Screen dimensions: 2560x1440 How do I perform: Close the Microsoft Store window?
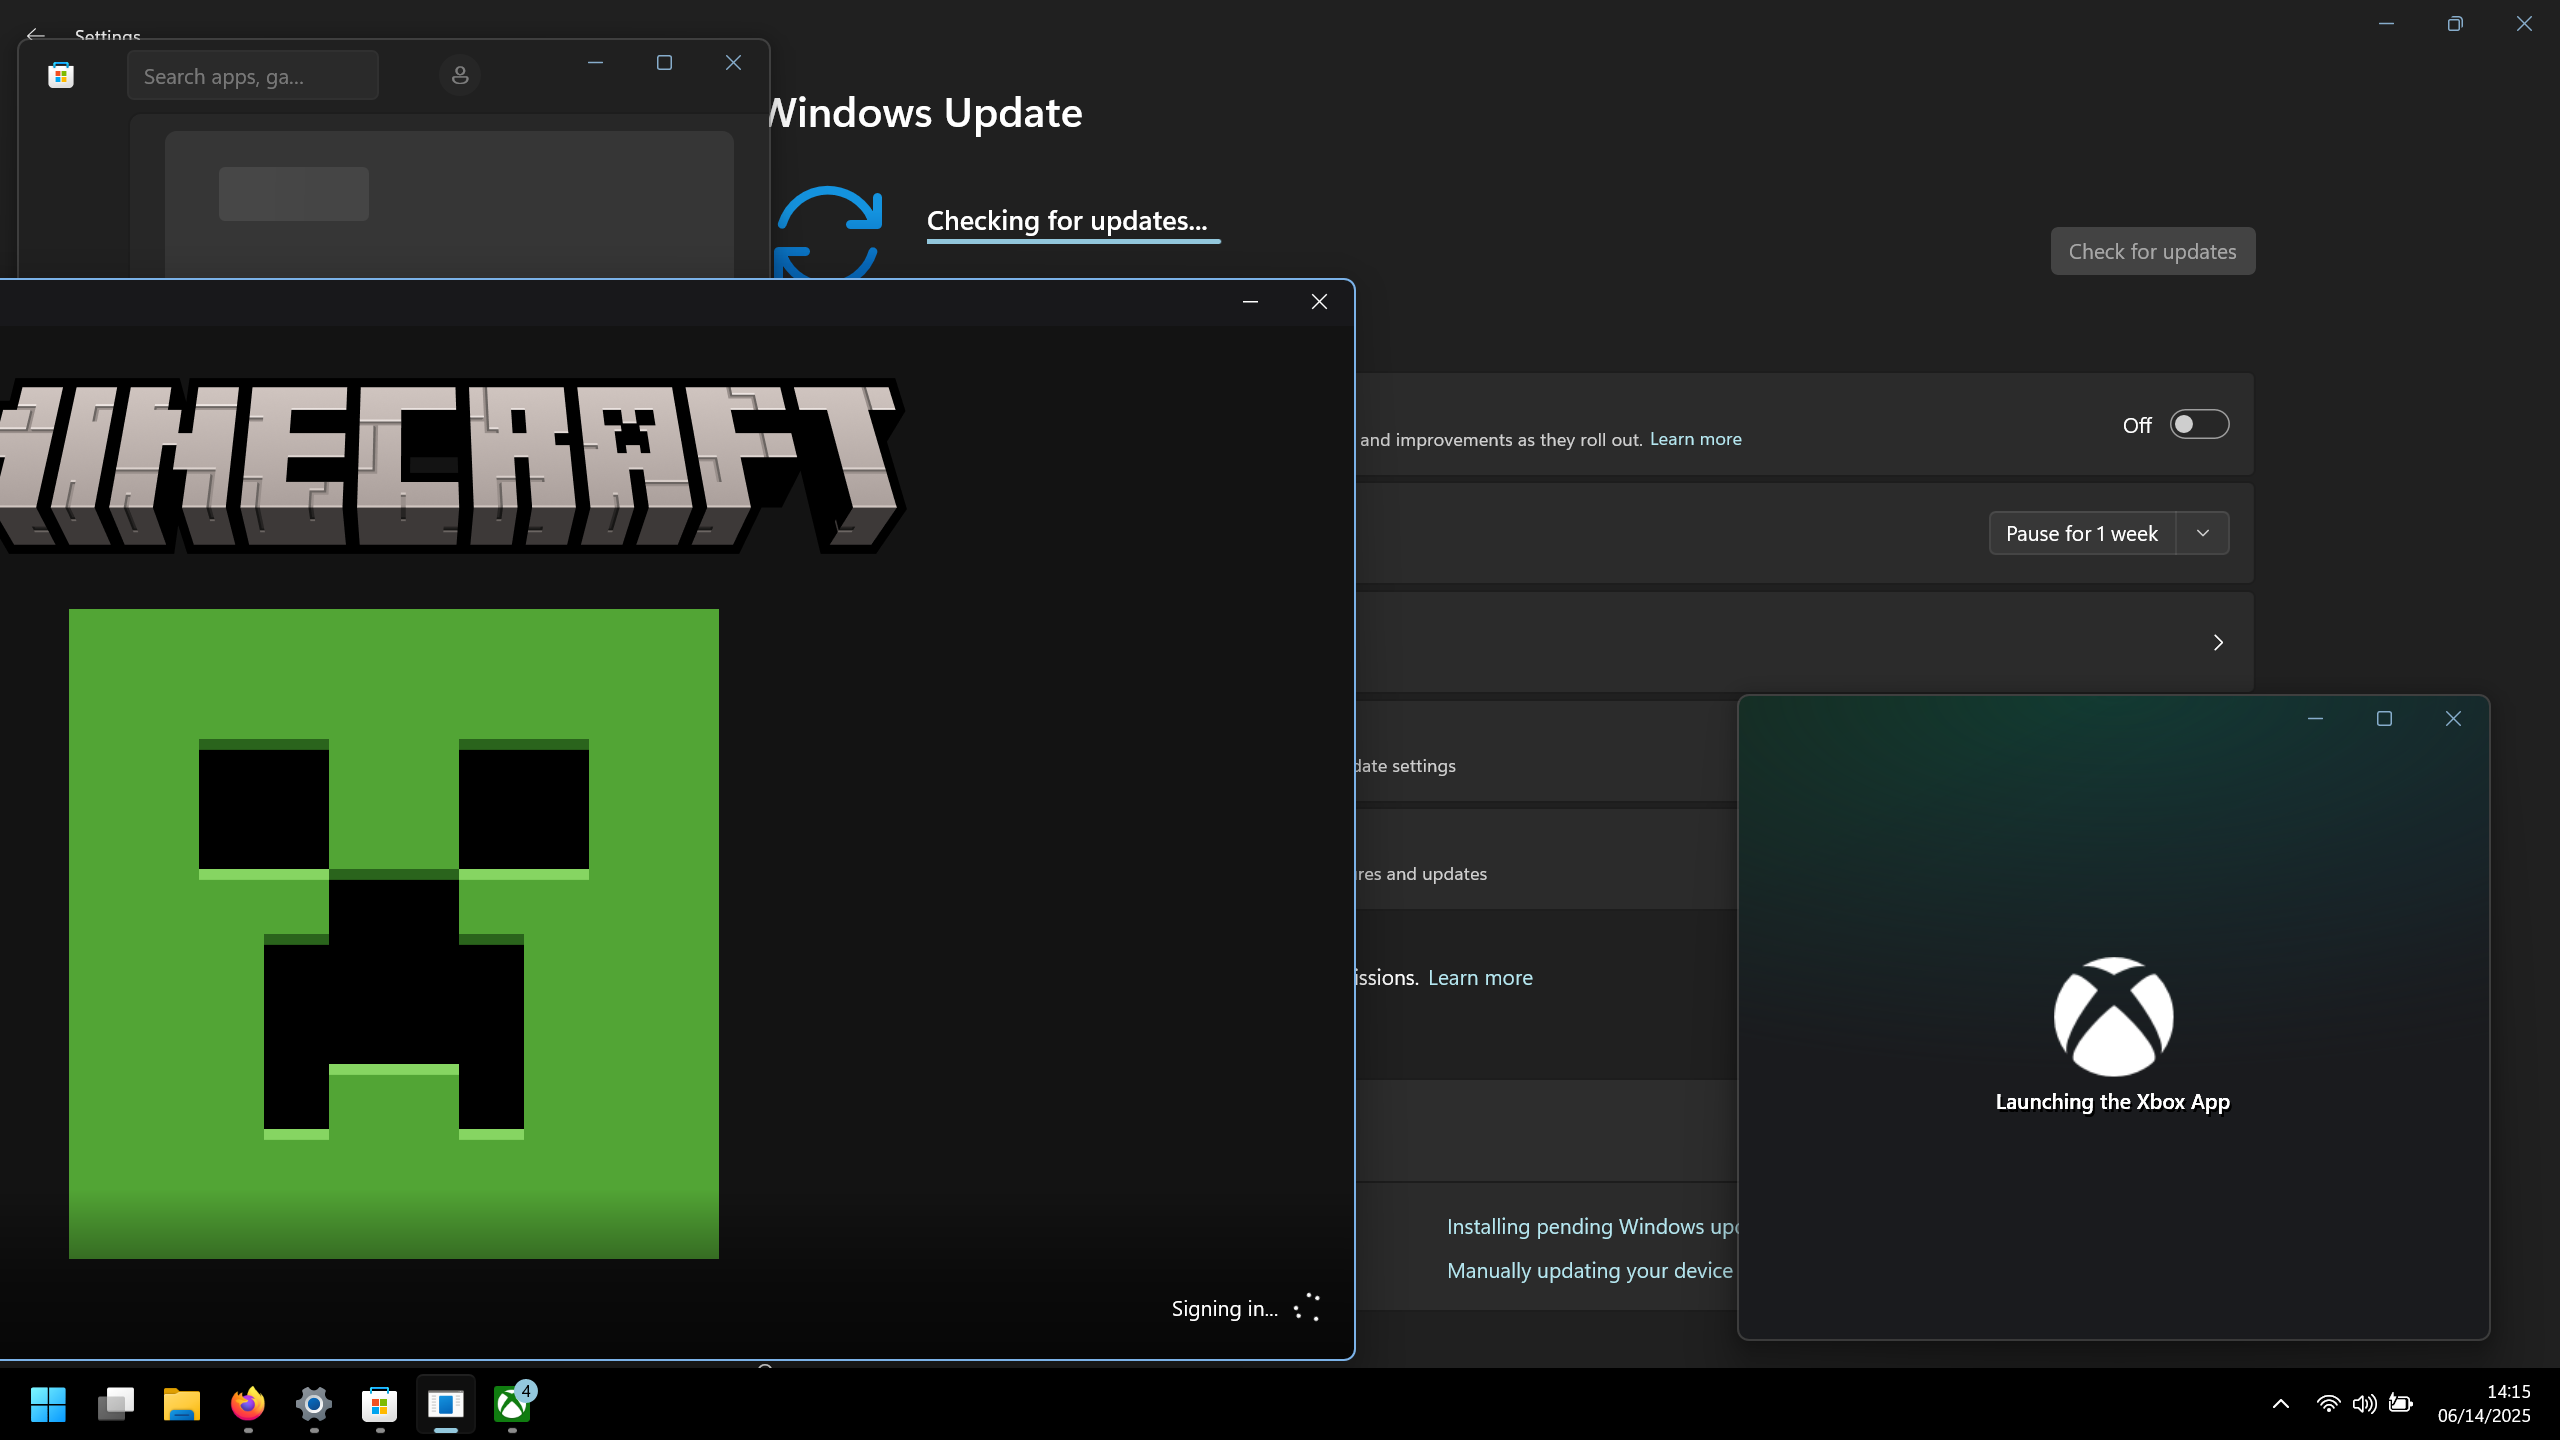(733, 63)
